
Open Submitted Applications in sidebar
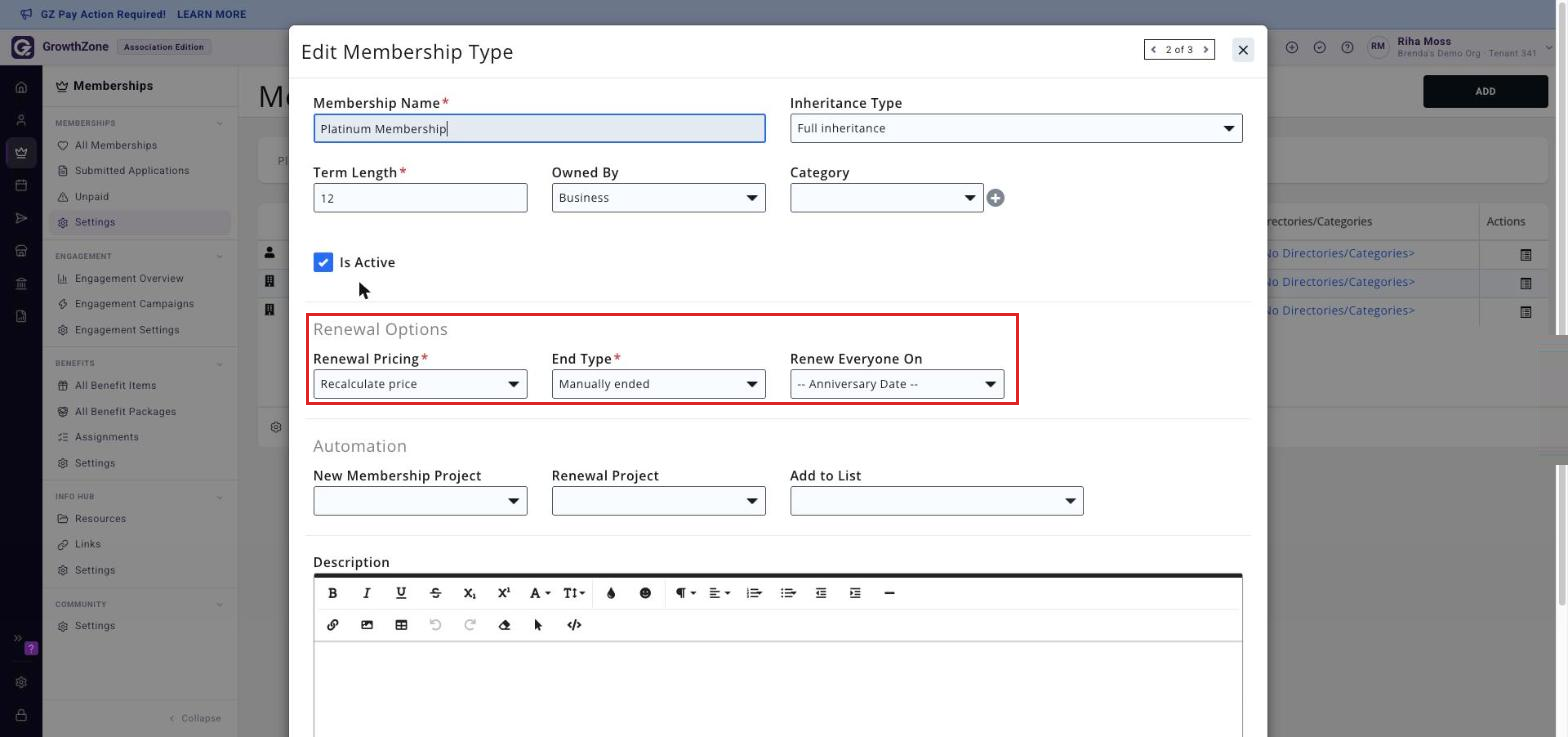tap(132, 171)
